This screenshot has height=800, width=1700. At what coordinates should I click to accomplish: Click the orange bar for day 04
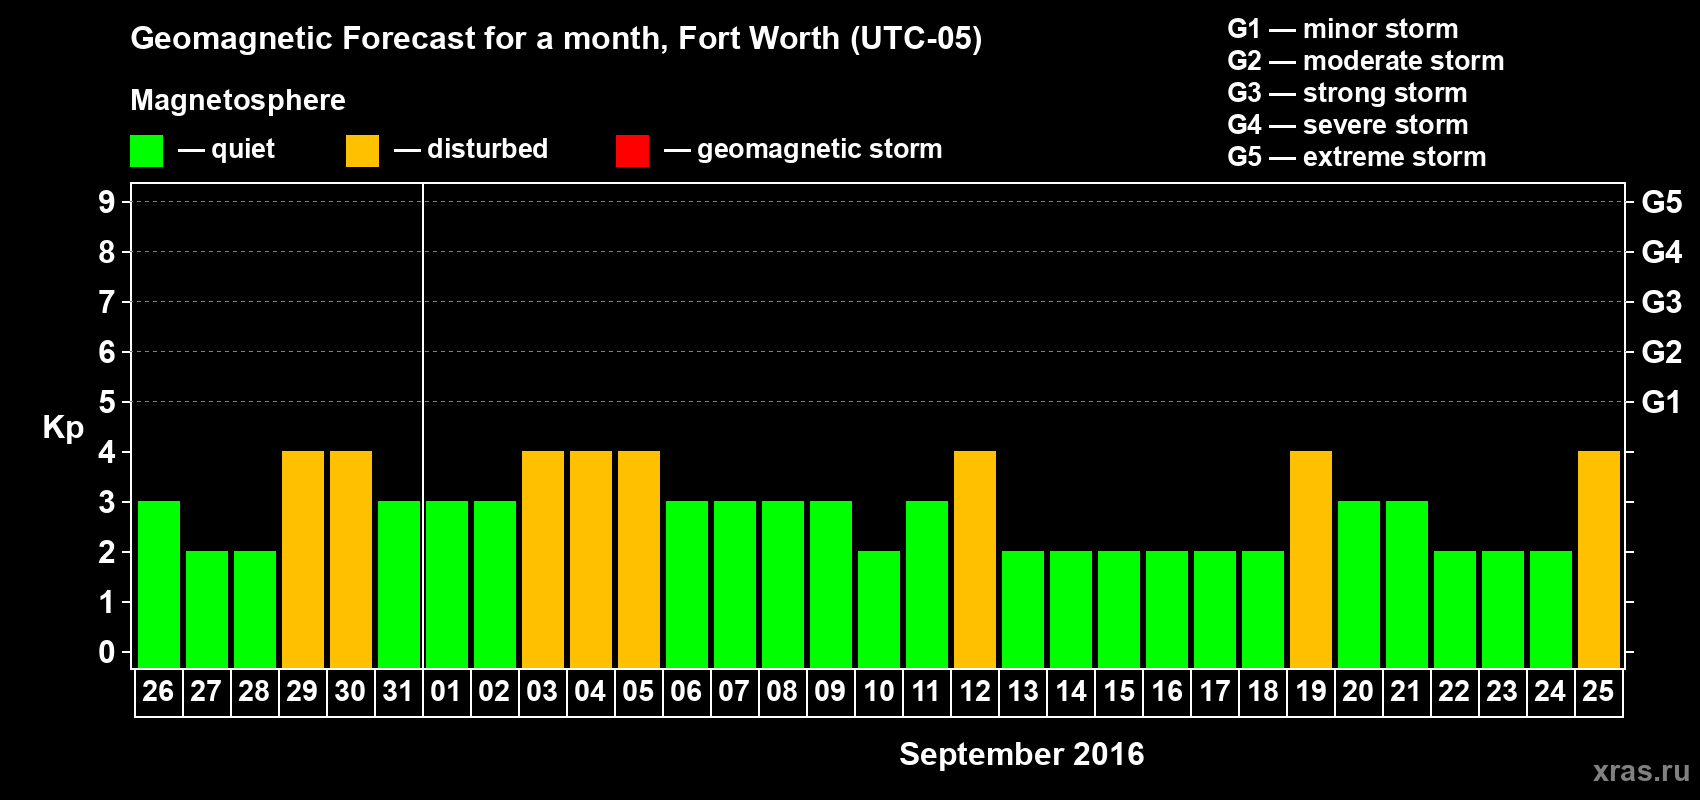click(x=591, y=559)
